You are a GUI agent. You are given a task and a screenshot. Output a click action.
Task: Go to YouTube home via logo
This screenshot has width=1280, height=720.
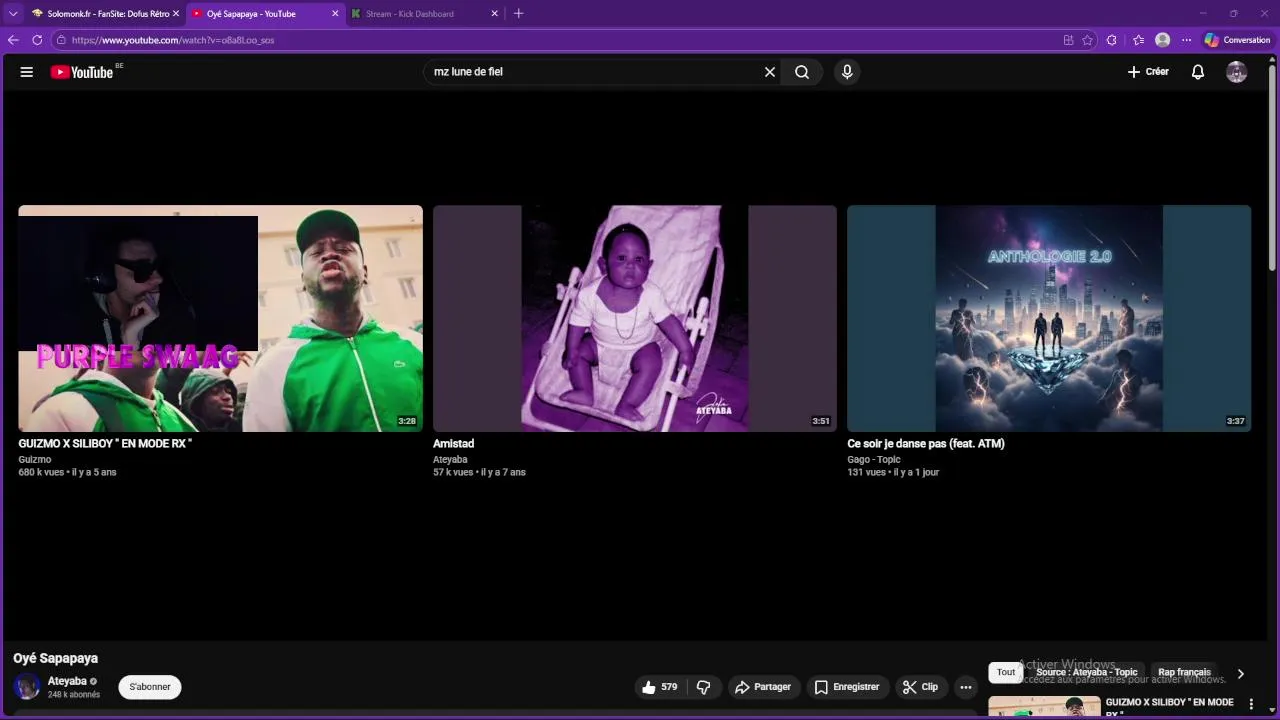coord(82,72)
